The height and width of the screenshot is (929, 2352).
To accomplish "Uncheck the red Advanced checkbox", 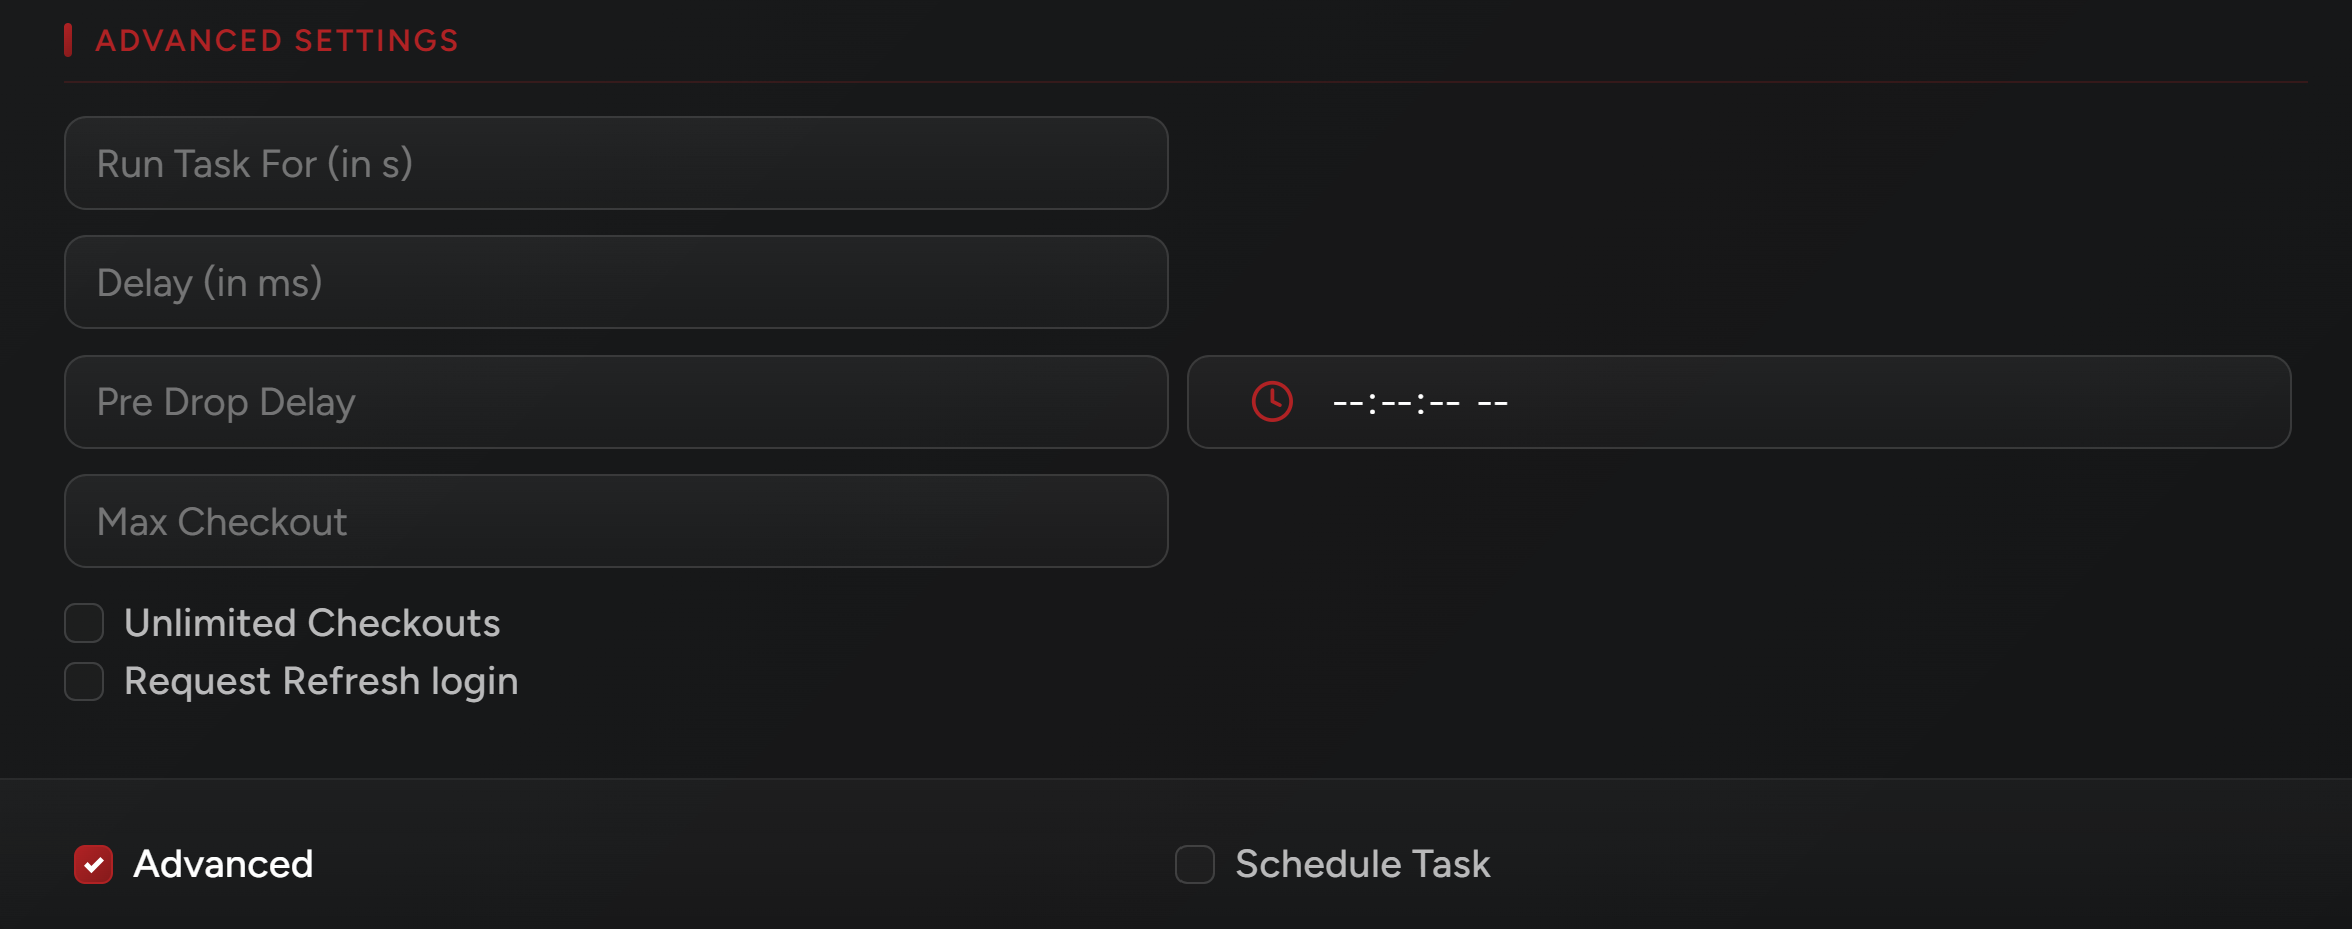I will (94, 864).
